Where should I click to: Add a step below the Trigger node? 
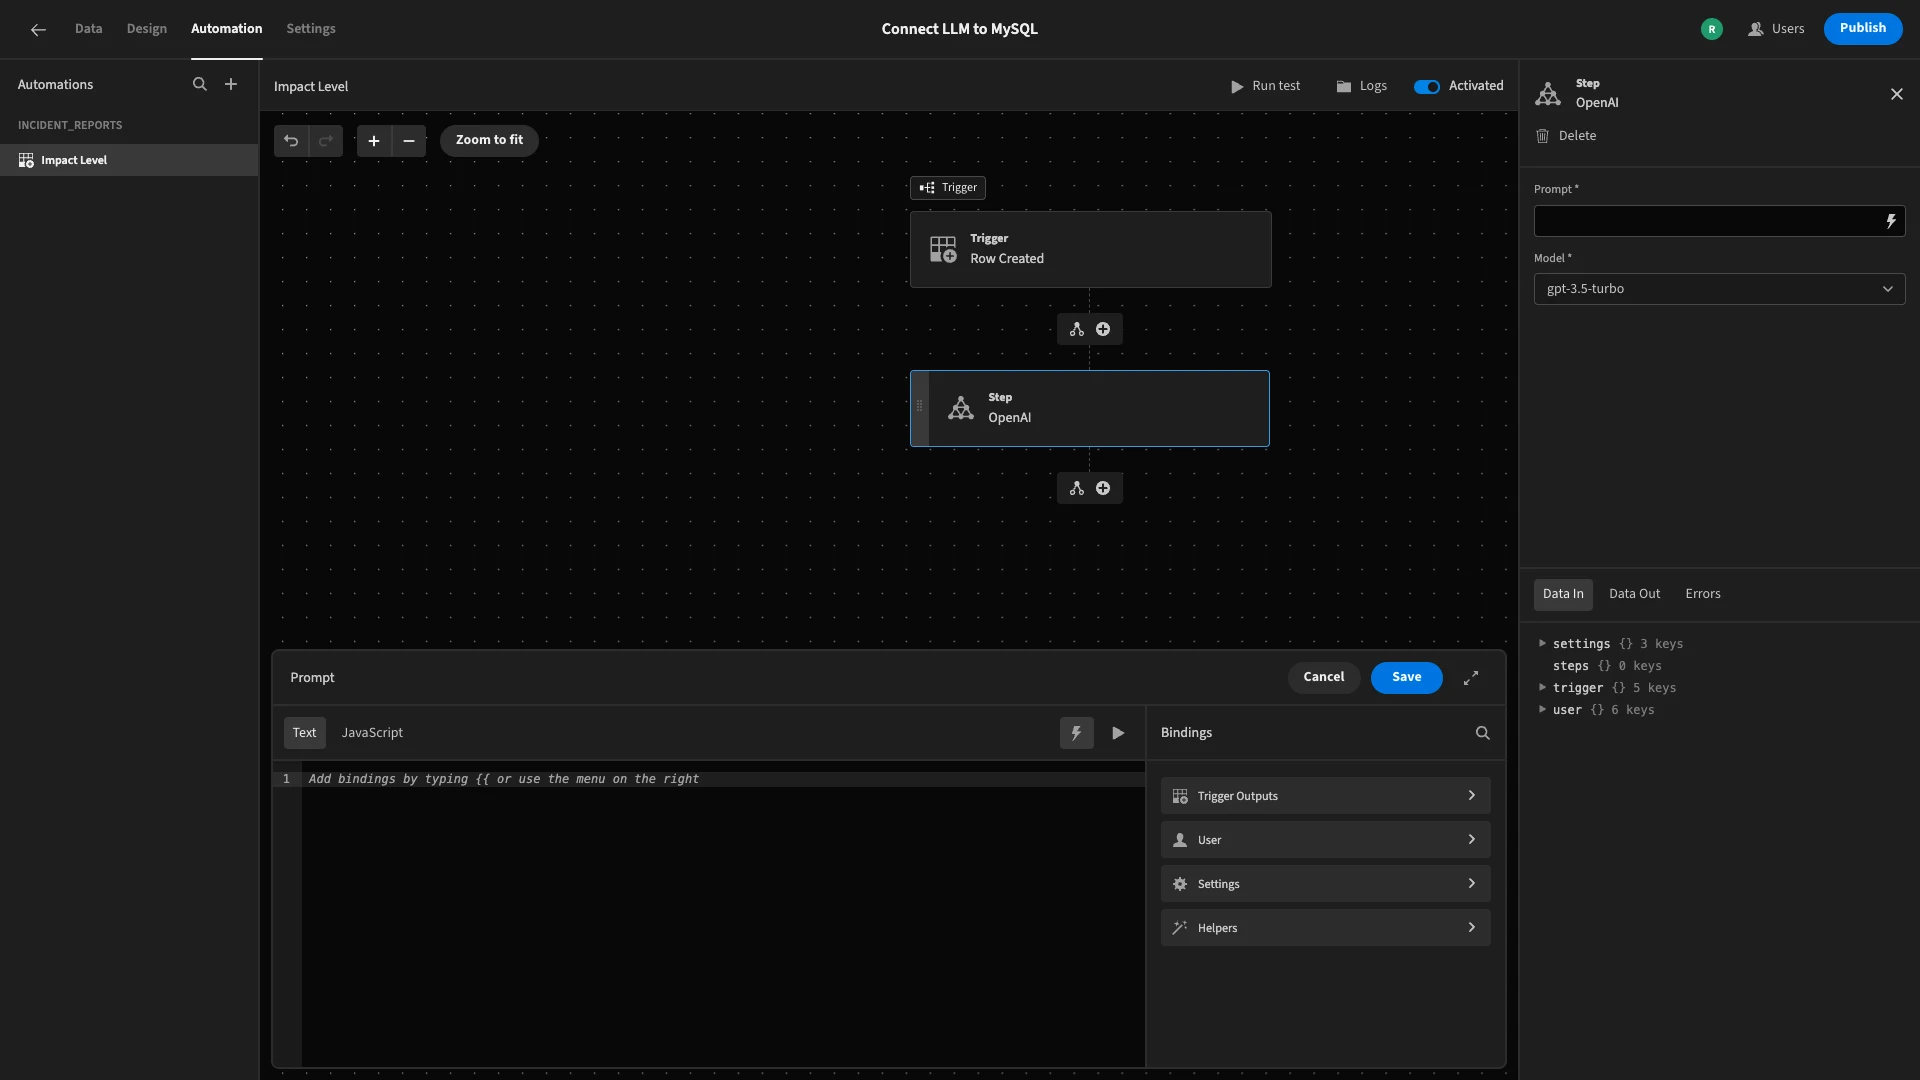point(1103,329)
